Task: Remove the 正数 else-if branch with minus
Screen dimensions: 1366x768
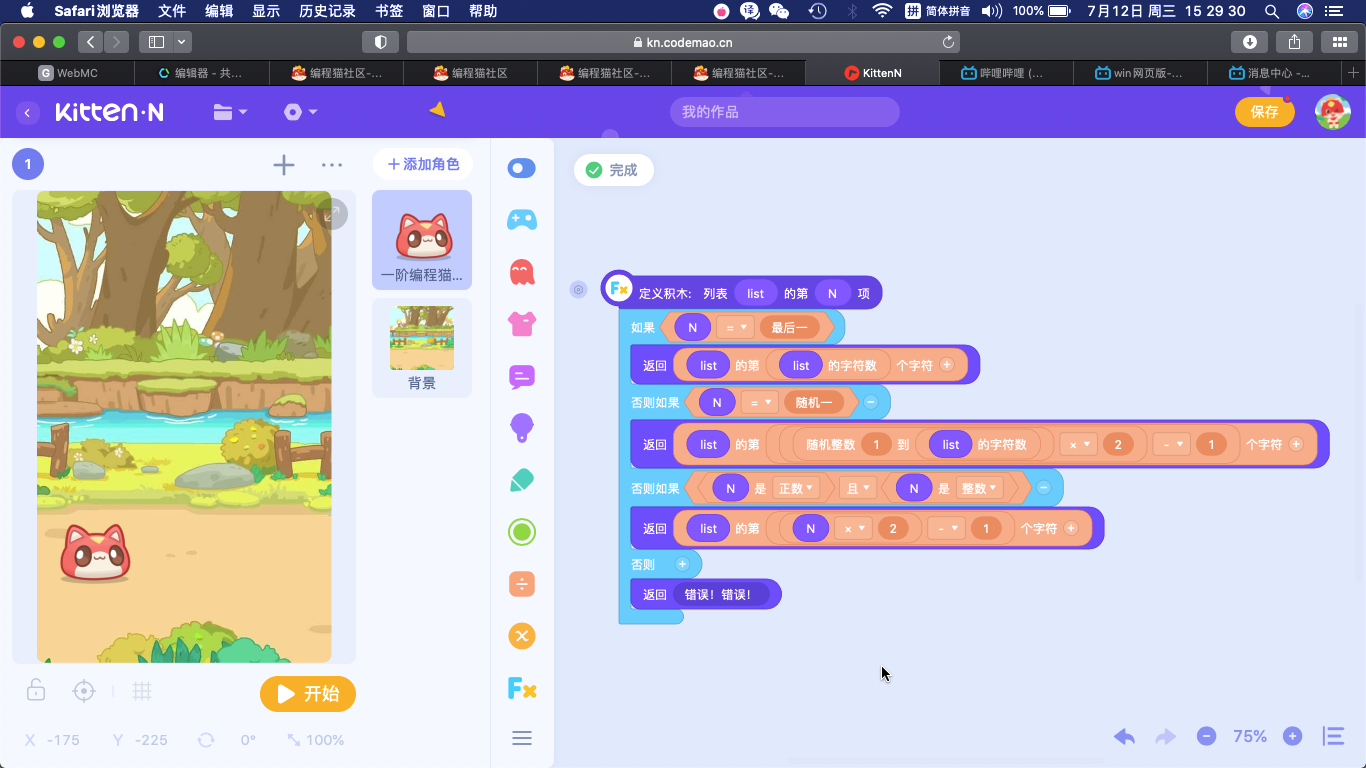Action: pyautogui.click(x=1043, y=488)
